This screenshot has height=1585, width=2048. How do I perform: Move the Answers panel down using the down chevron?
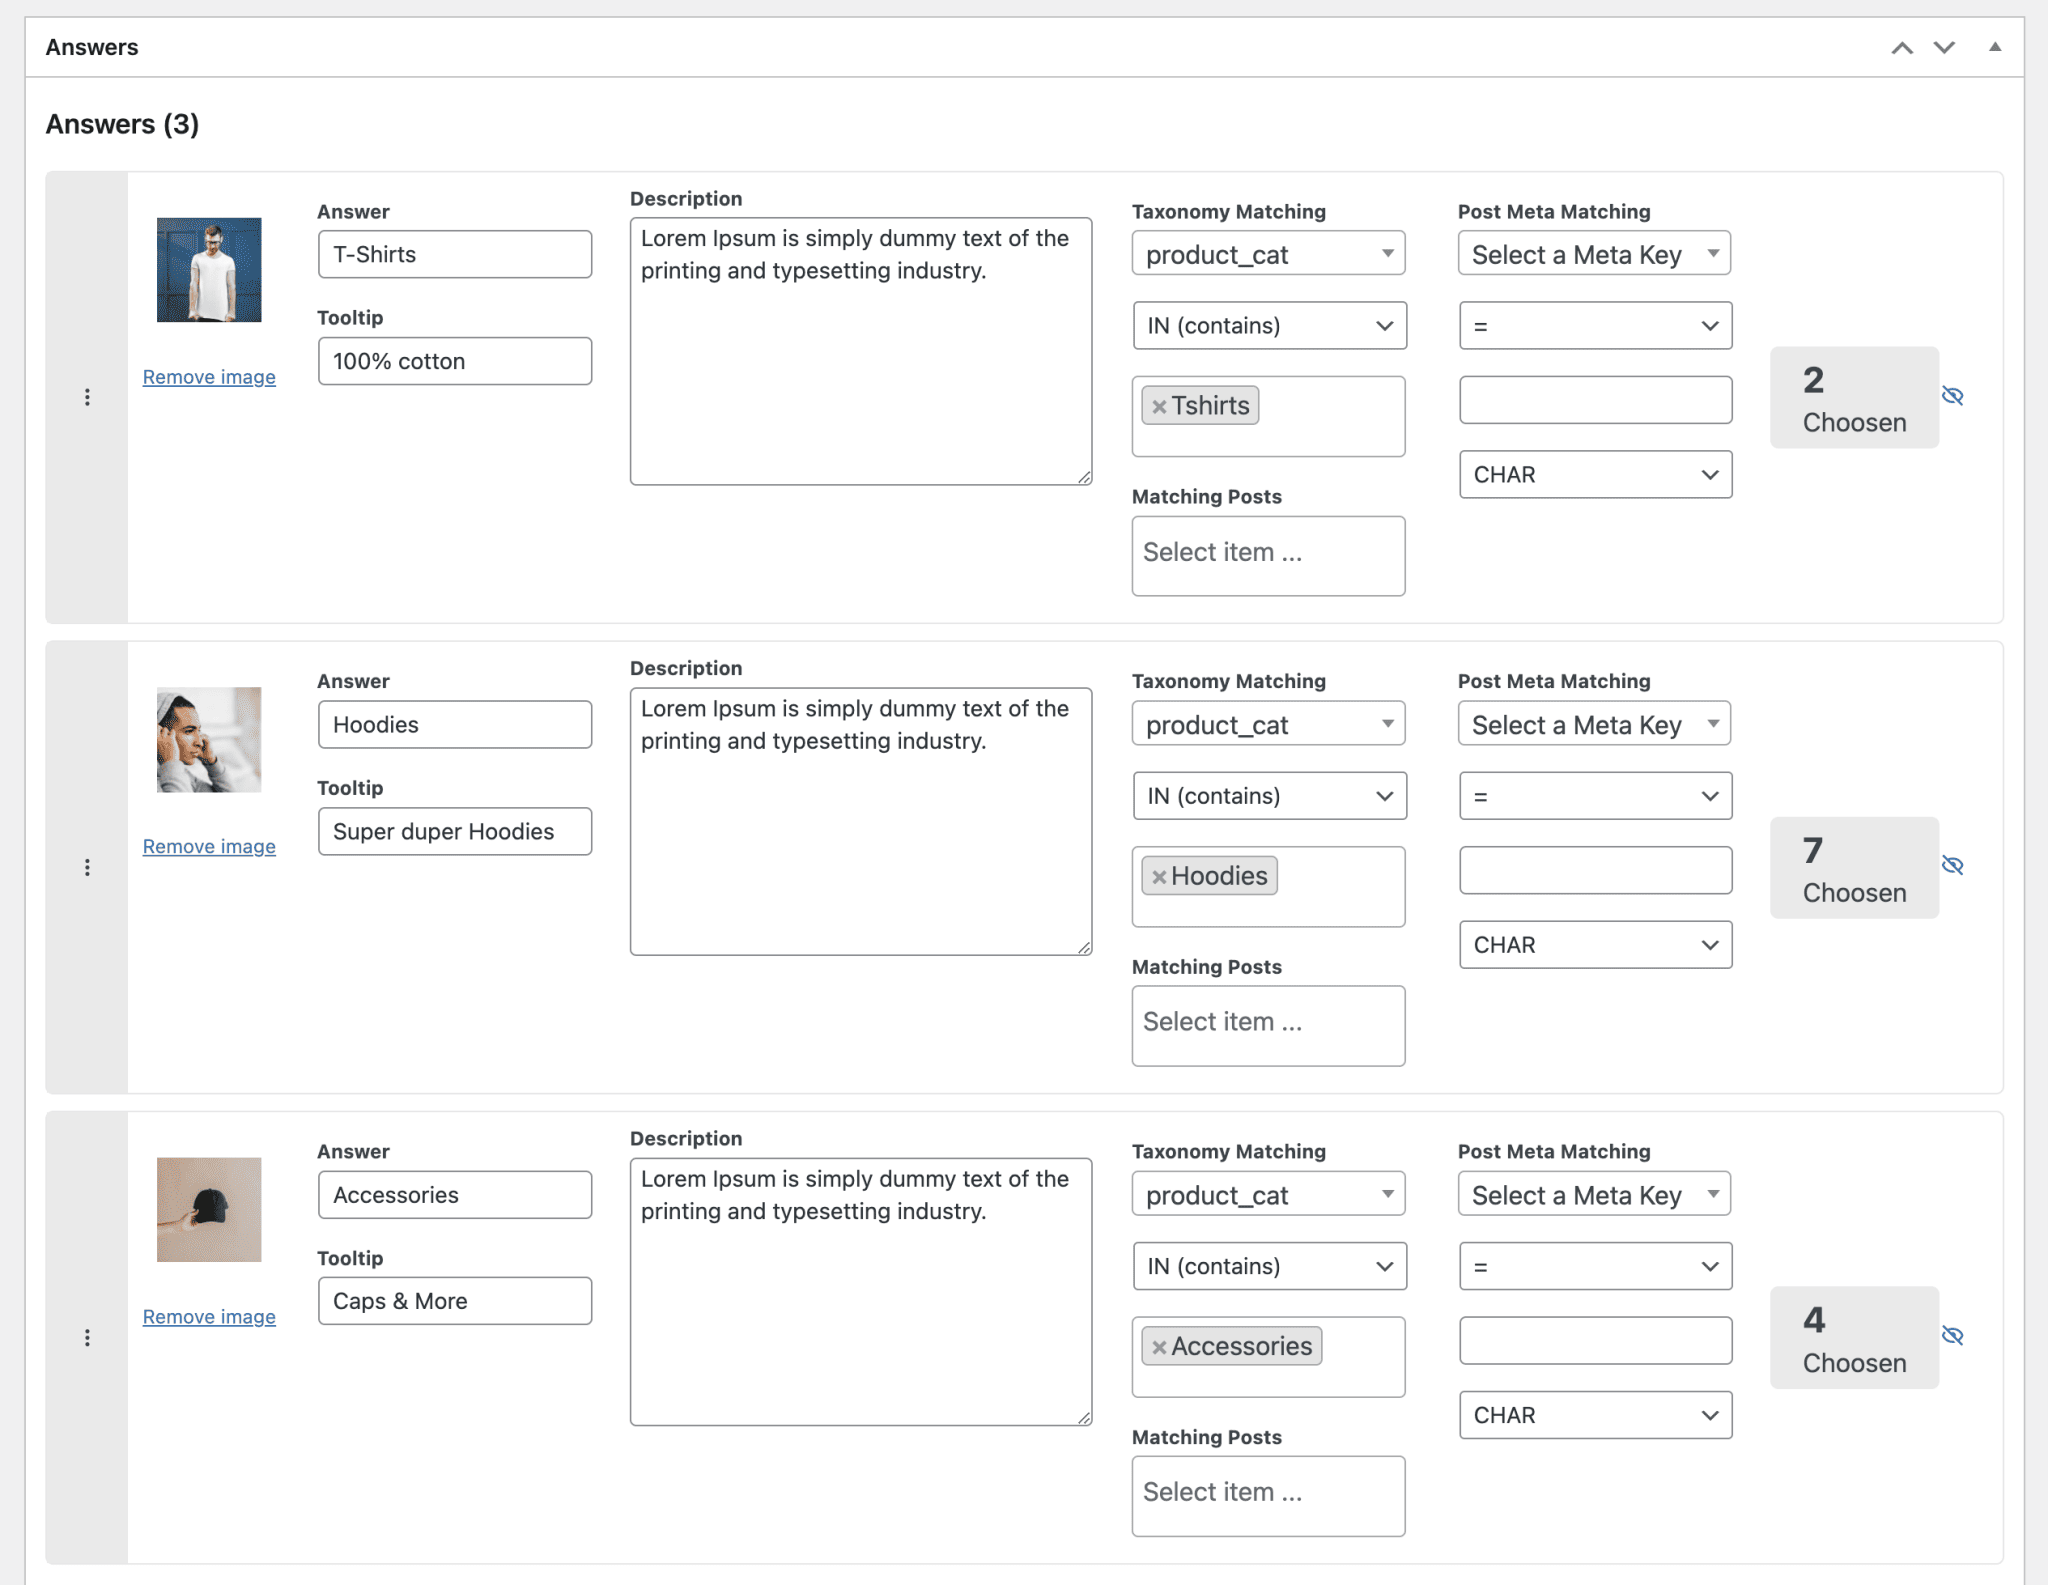(1942, 46)
